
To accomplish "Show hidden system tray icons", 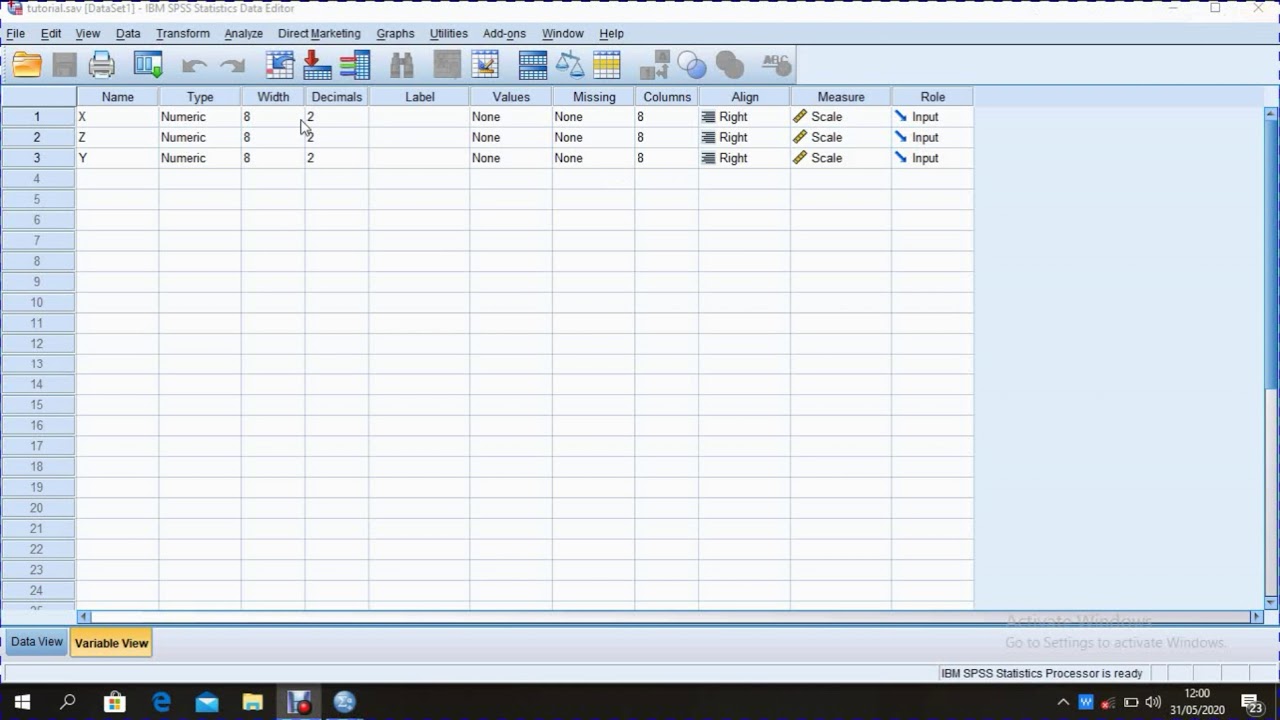I will coord(1063,702).
